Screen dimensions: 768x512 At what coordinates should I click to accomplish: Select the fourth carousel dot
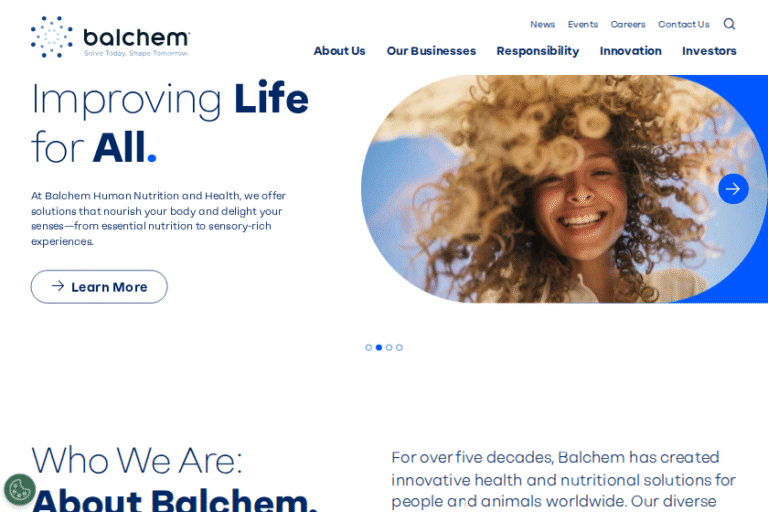(399, 347)
